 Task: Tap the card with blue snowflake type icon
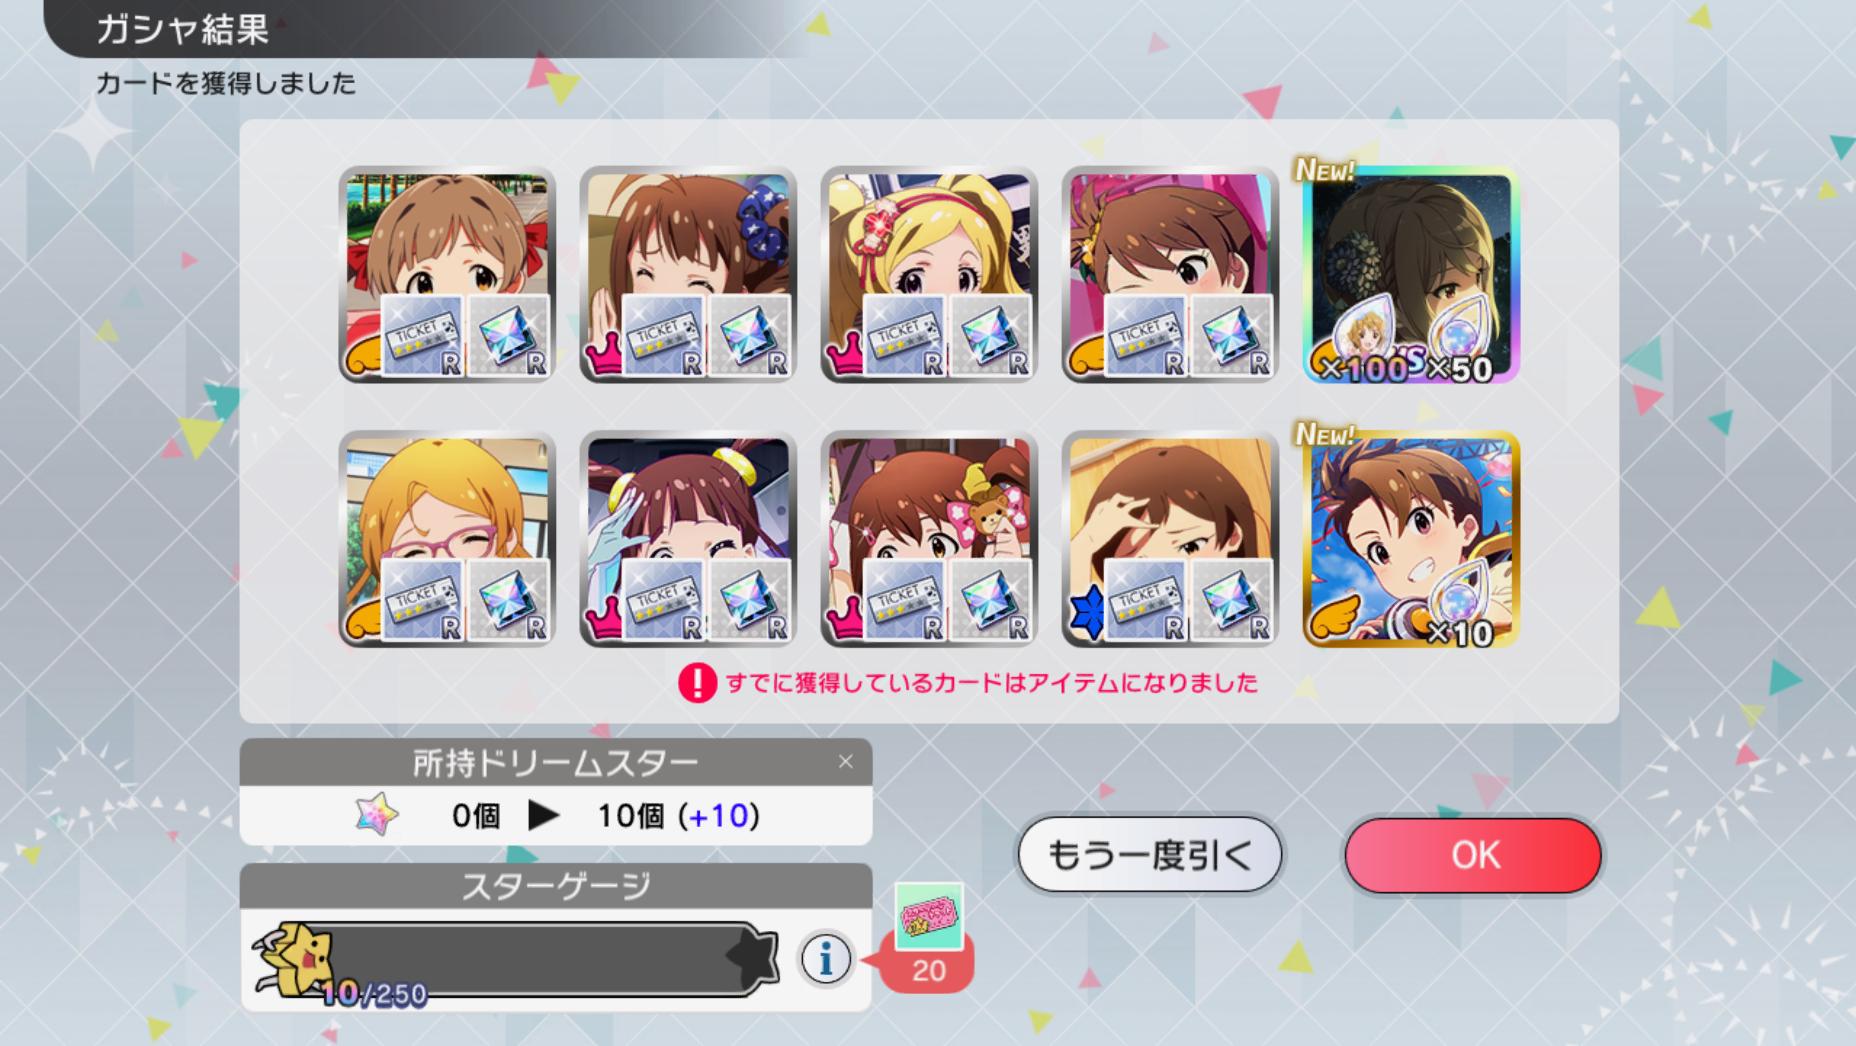[1170, 539]
